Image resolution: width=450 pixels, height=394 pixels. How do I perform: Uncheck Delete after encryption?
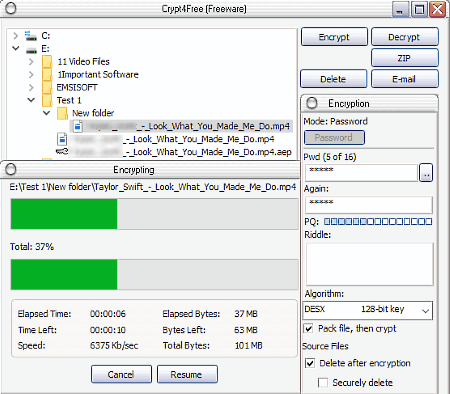pos(310,363)
